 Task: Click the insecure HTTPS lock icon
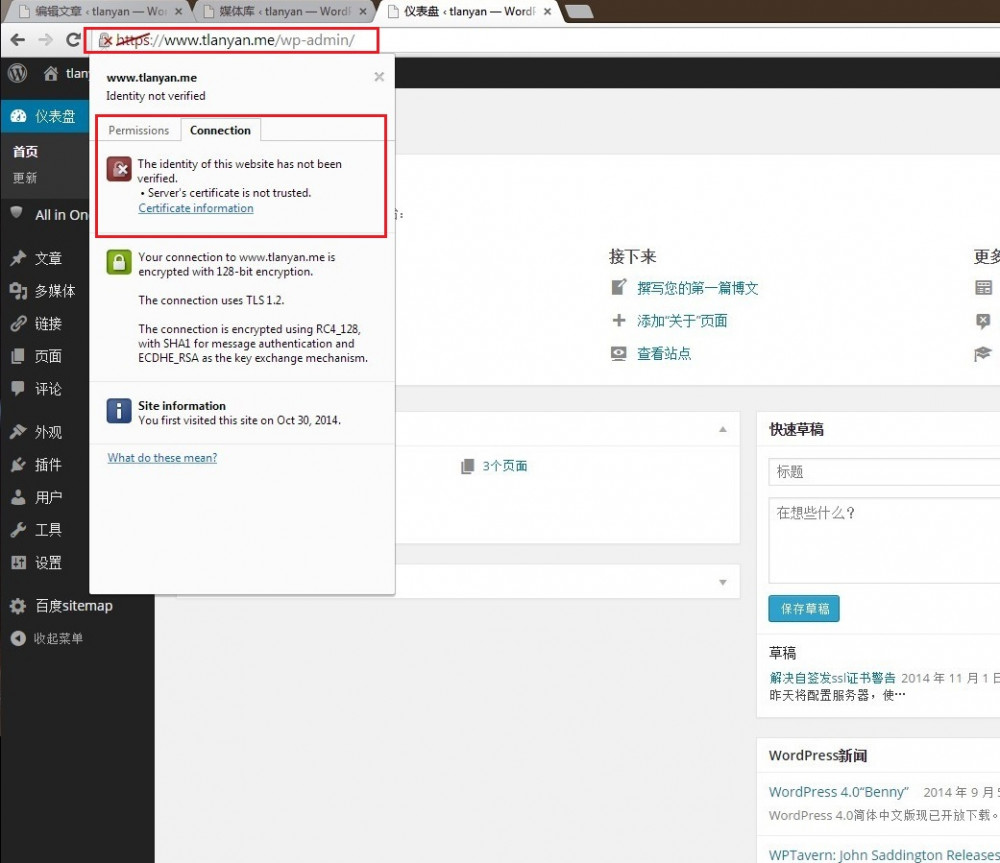(x=105, y=41)
